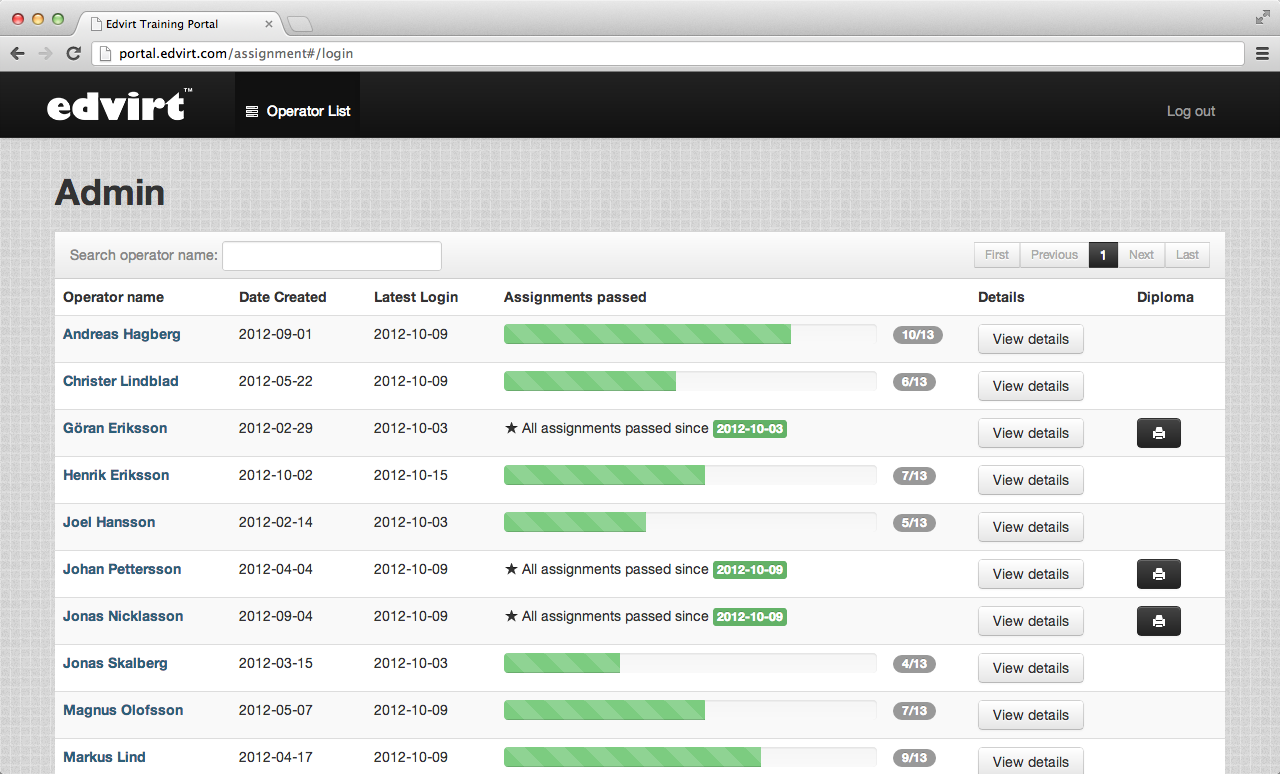Click the Log out link
Viewport: 1280px width, 774px height.
[x=1191, y=111]
